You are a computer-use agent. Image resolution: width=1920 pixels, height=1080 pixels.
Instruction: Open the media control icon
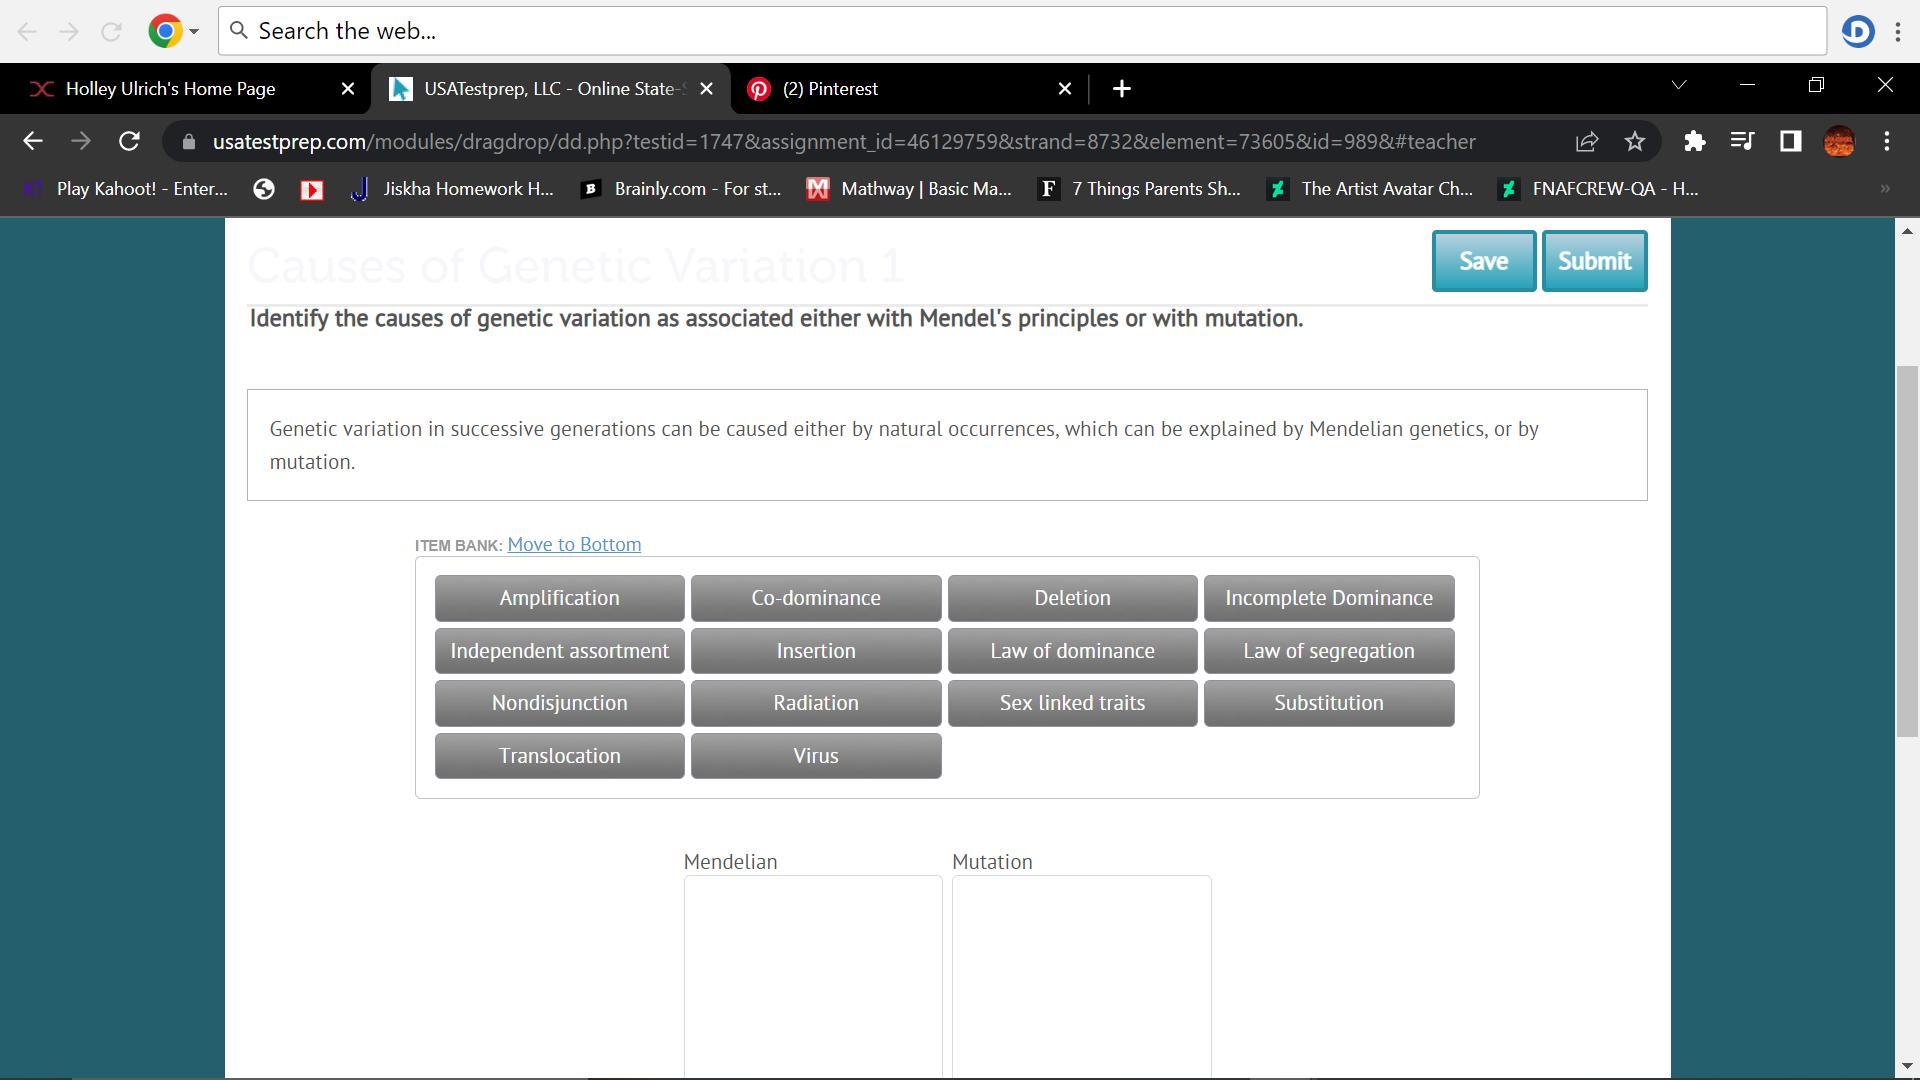point(1742,142)
